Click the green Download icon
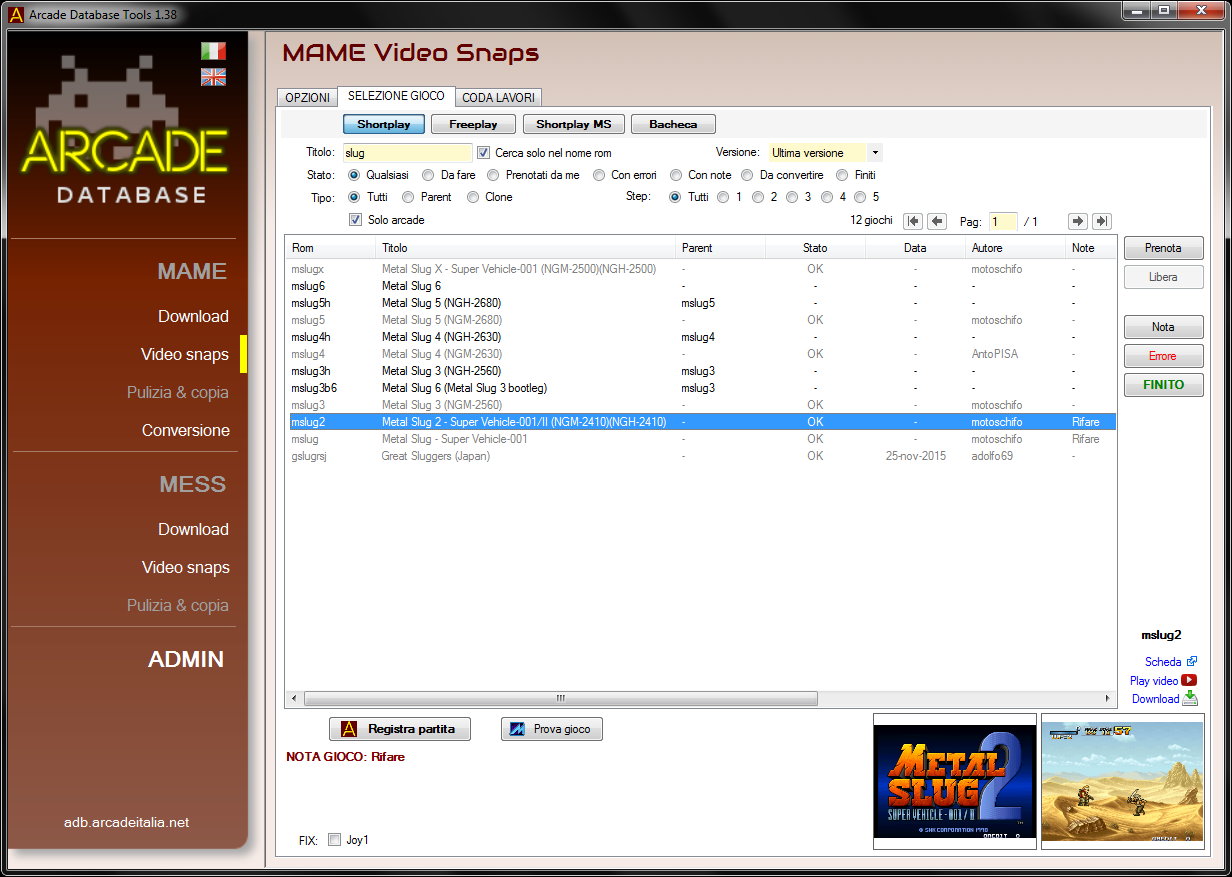Screen dimensions: 1232x877 point(1189,699)
